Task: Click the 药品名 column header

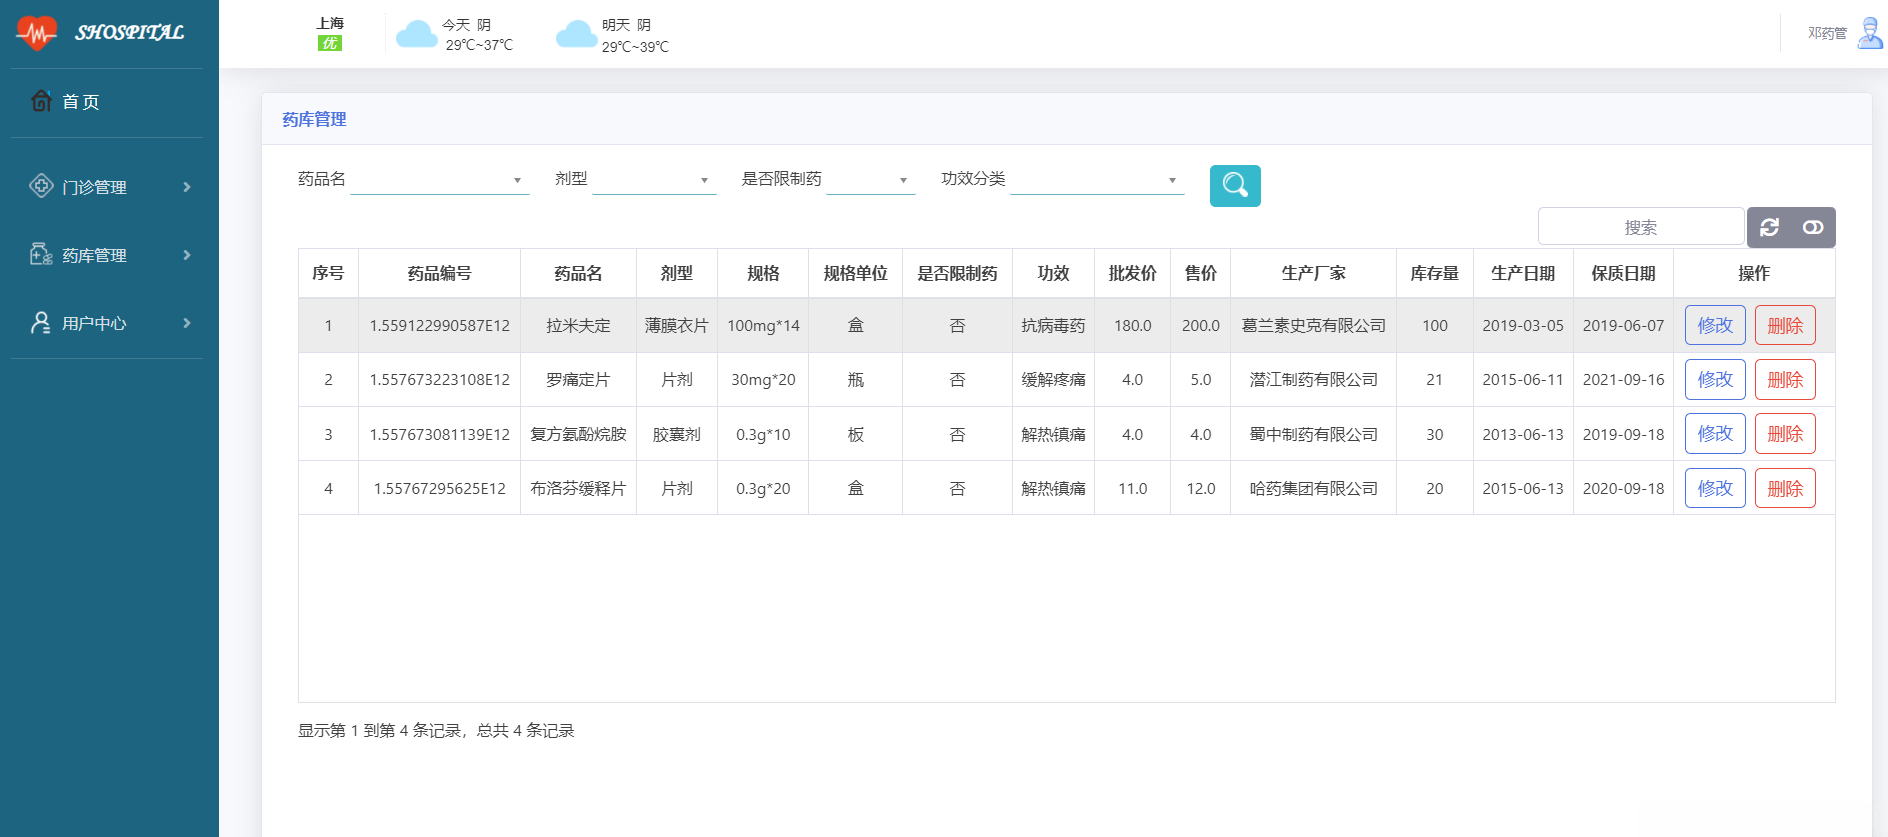Action: 578,273
